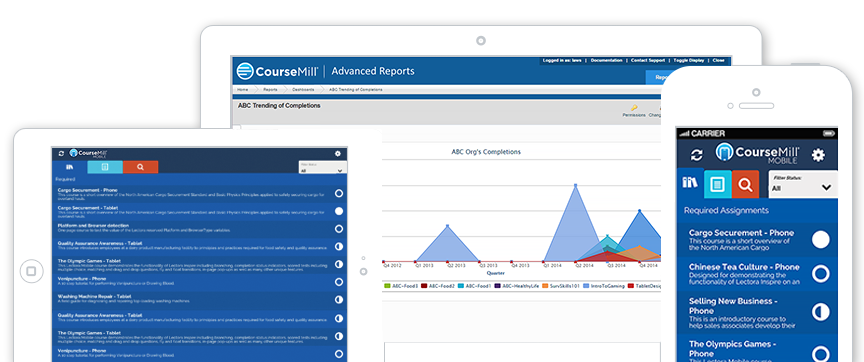864x362 pixels.
Task: Toggle Chinese Tea Culture - Phone status circle
Action: pos(820,274)
